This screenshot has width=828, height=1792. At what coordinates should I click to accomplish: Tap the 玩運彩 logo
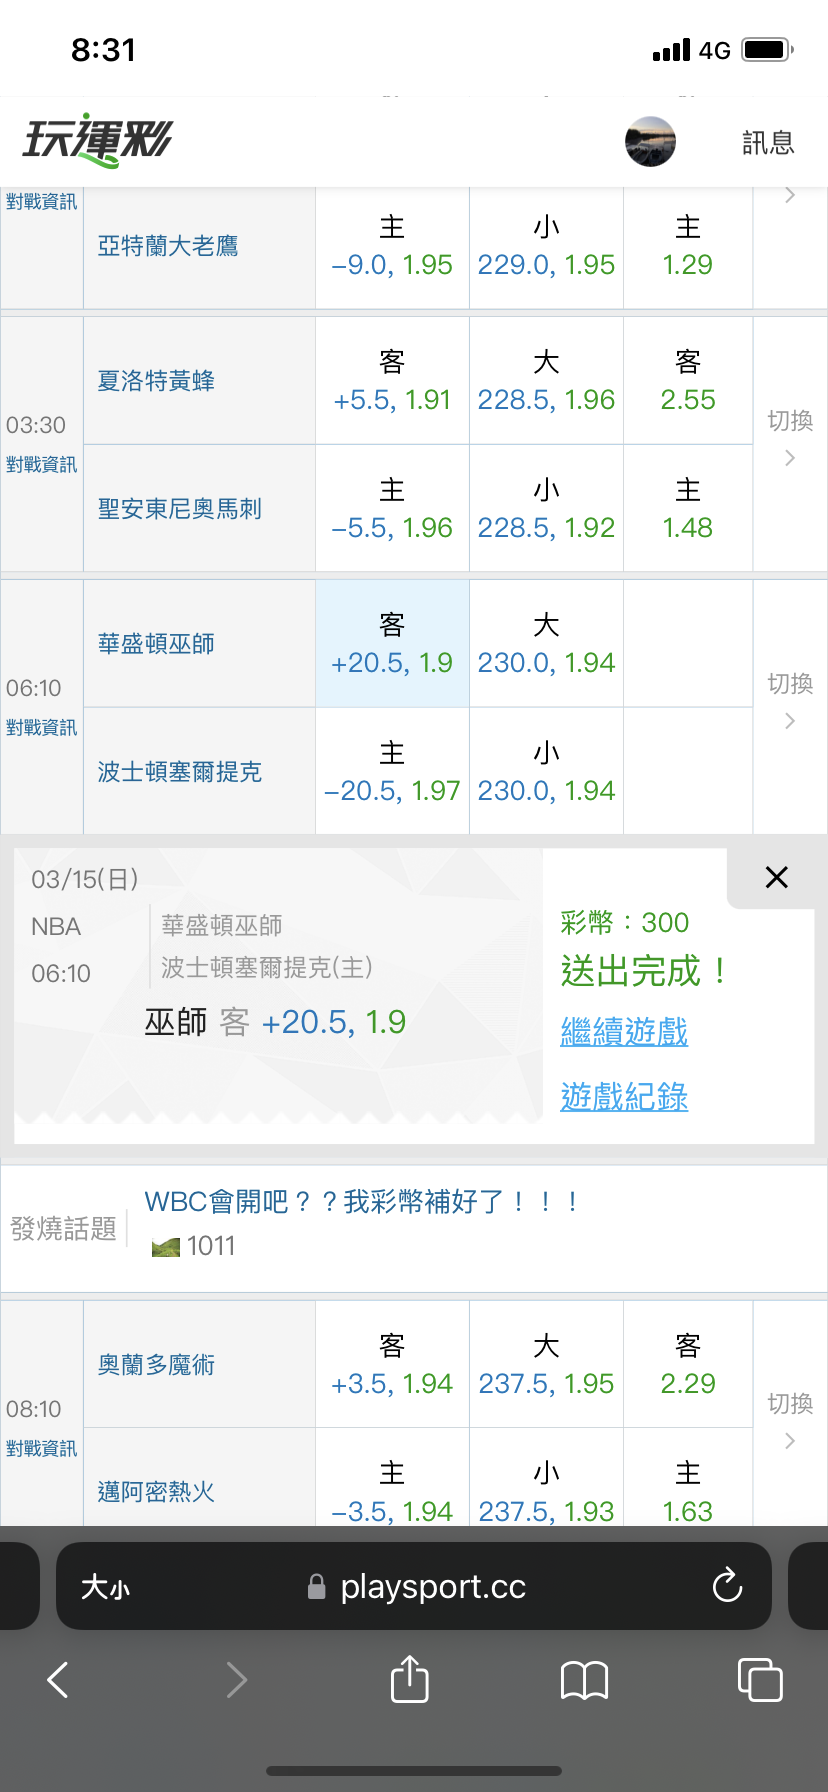point(97,140)
